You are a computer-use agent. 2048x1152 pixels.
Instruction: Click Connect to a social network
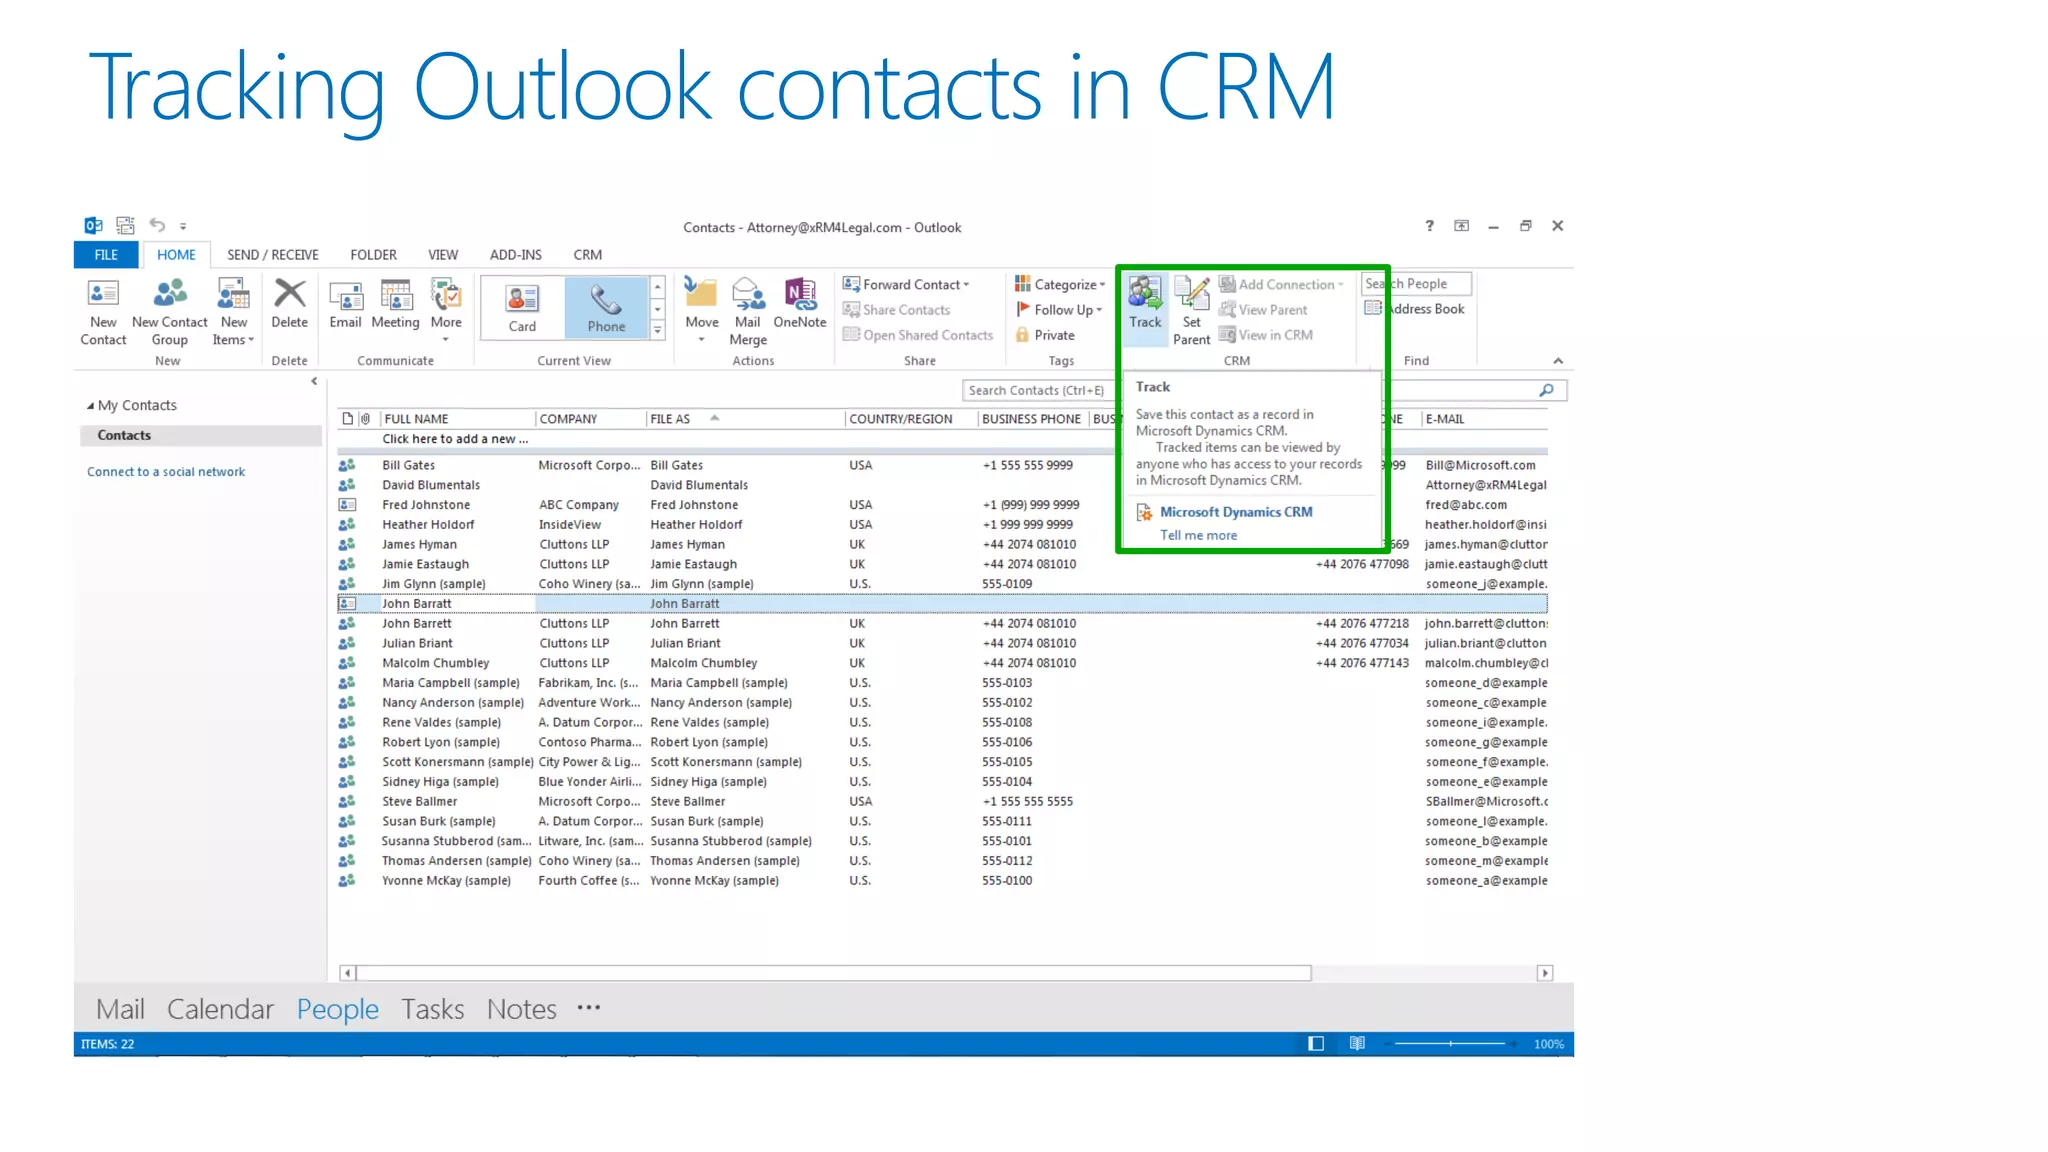[x=166, y=472]
